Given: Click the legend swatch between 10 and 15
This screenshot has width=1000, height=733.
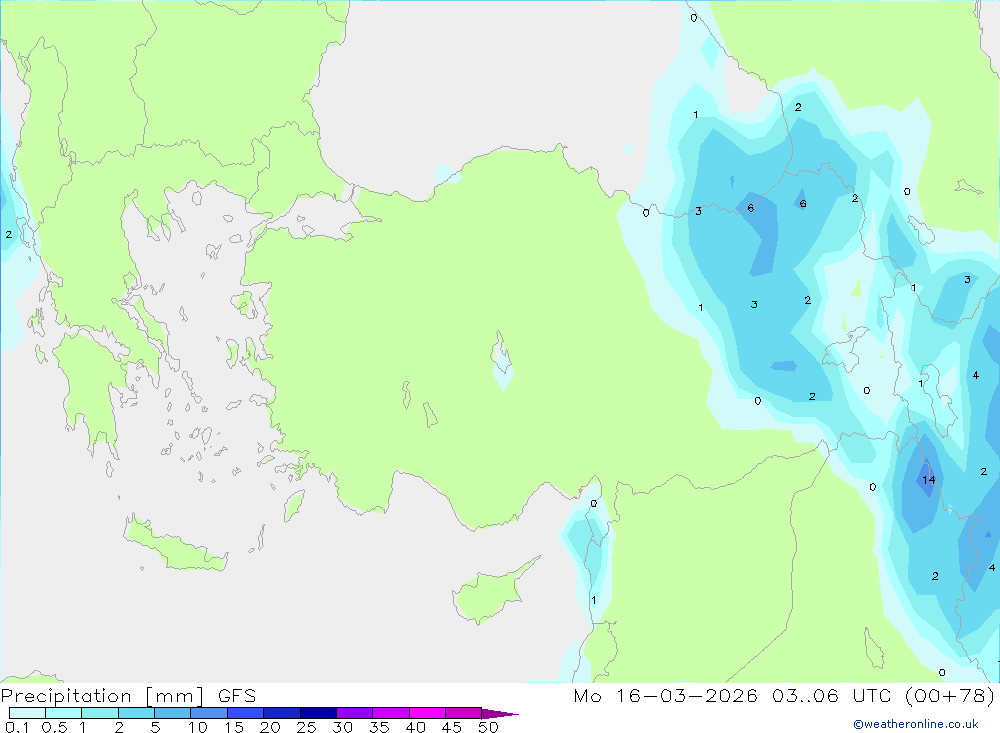Looking at the screenshot, I should pyautogui.click(x=209, y=713).
